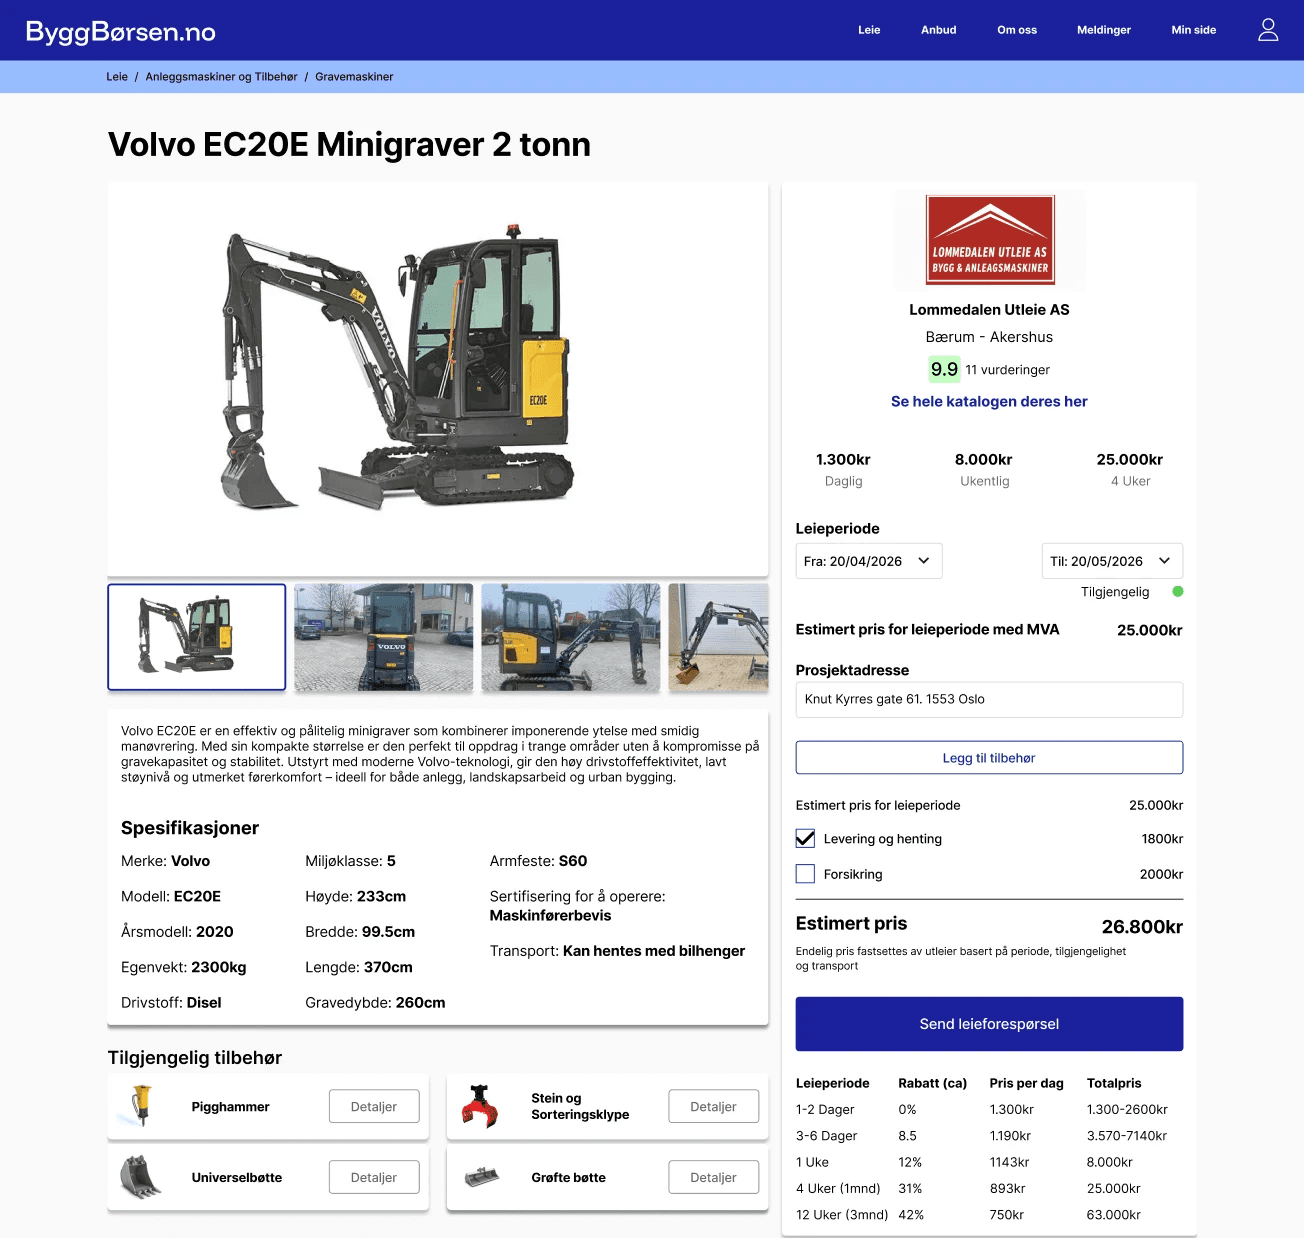Viewport: 1304px width, 1238px height.
Task: Click the Send leieforespørsel button
Action: pos(989,1024)
